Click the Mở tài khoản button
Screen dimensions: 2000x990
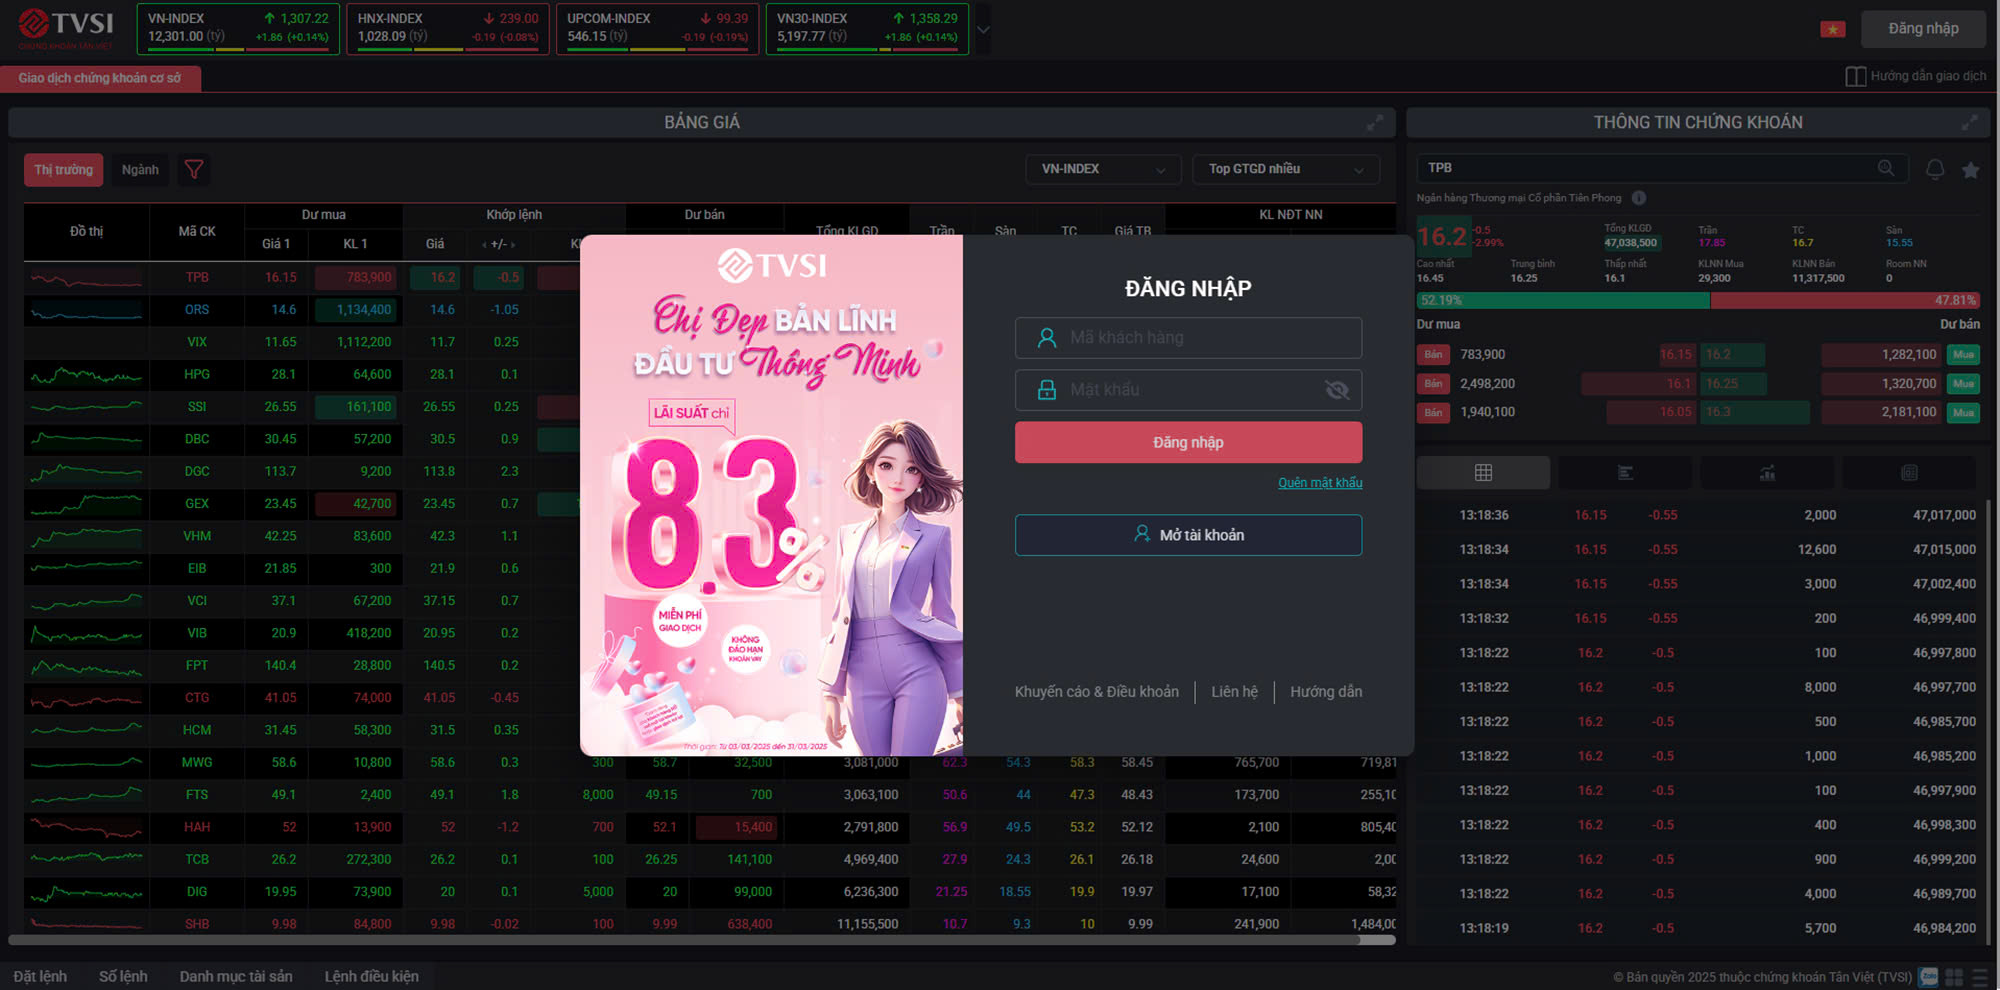pos(1187,535)
